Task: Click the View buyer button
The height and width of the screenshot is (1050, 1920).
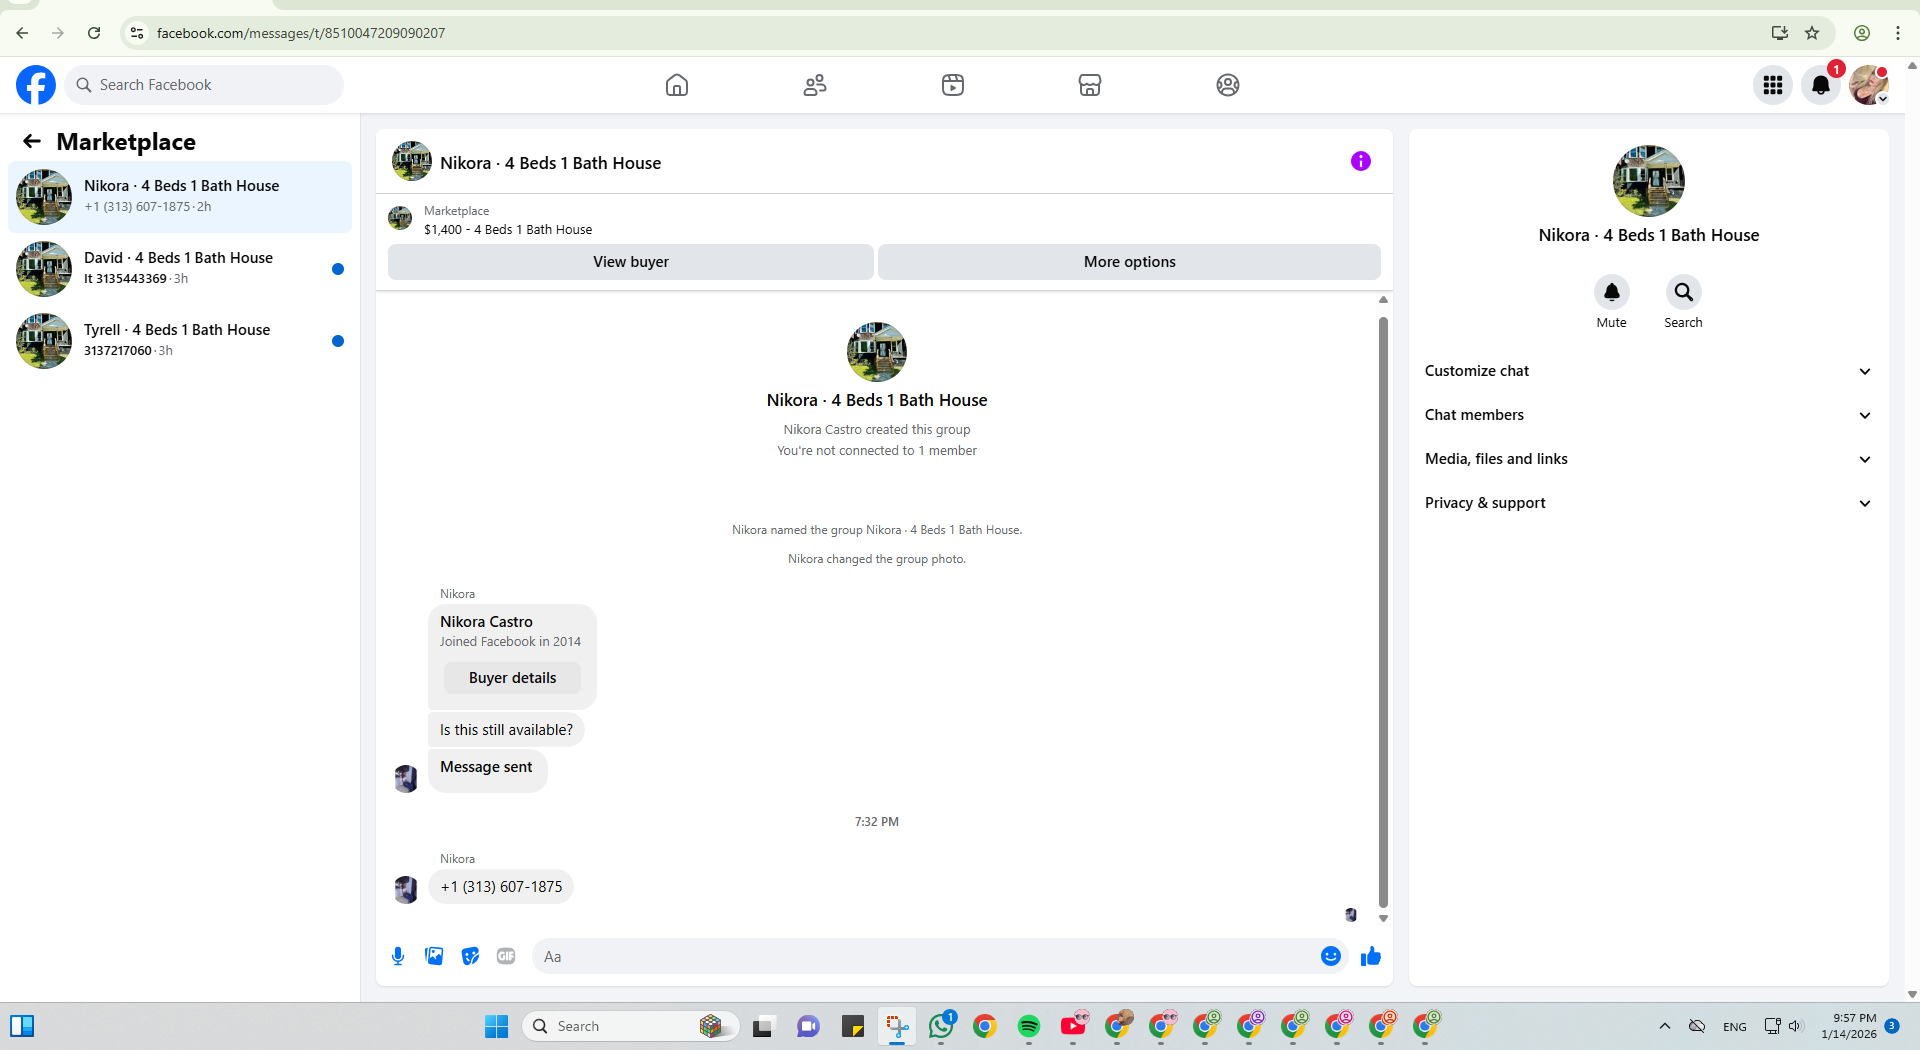Action: click(x=630, y=262)
